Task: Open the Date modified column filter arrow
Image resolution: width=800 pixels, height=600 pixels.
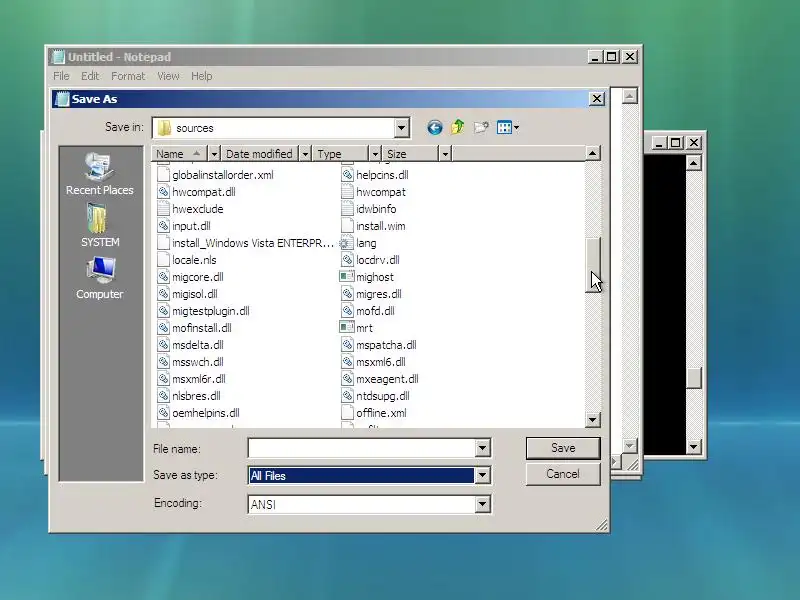Action: click(x=305, y=154)
